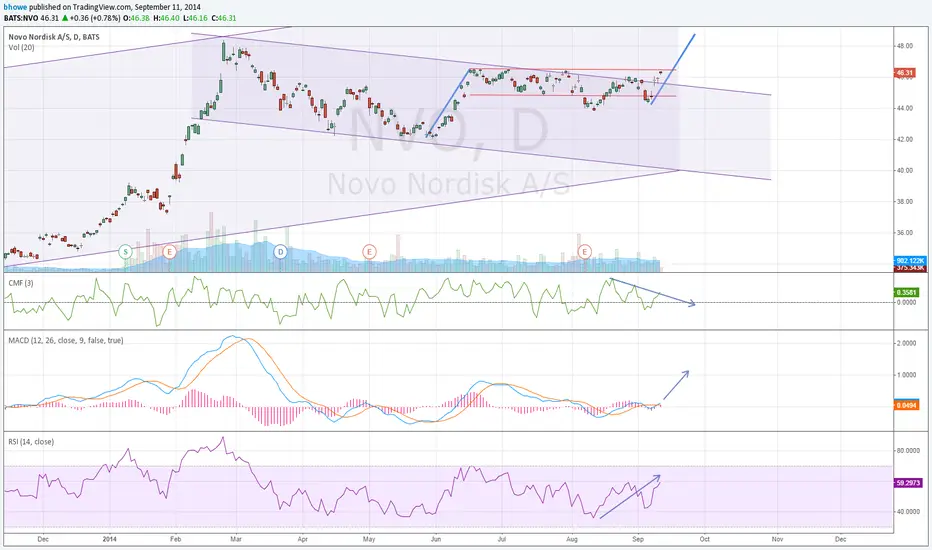Click the green 0.3581 CMF value tag
Screen dimensions: 932x550
tap(906, 293)
